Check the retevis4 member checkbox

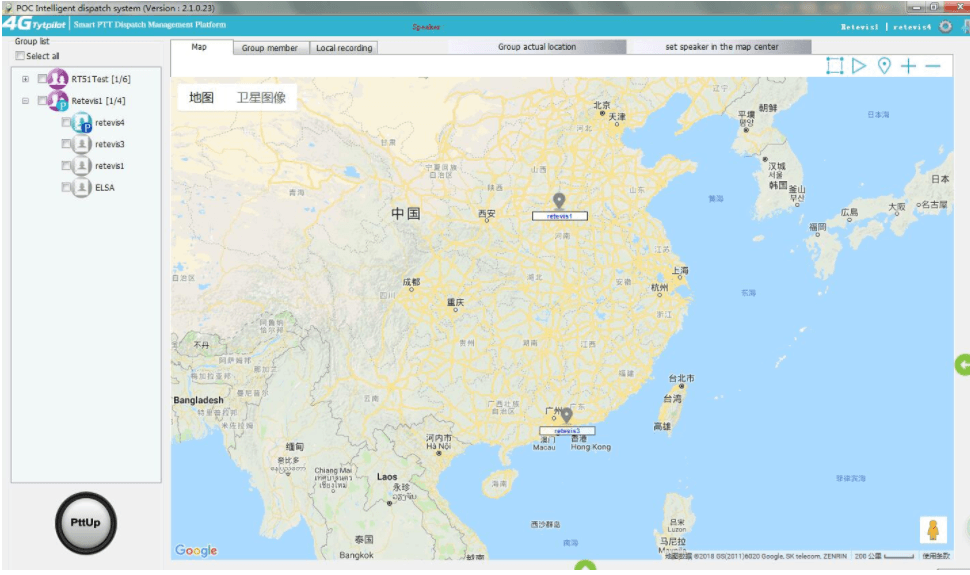click(x=66, y=123)
